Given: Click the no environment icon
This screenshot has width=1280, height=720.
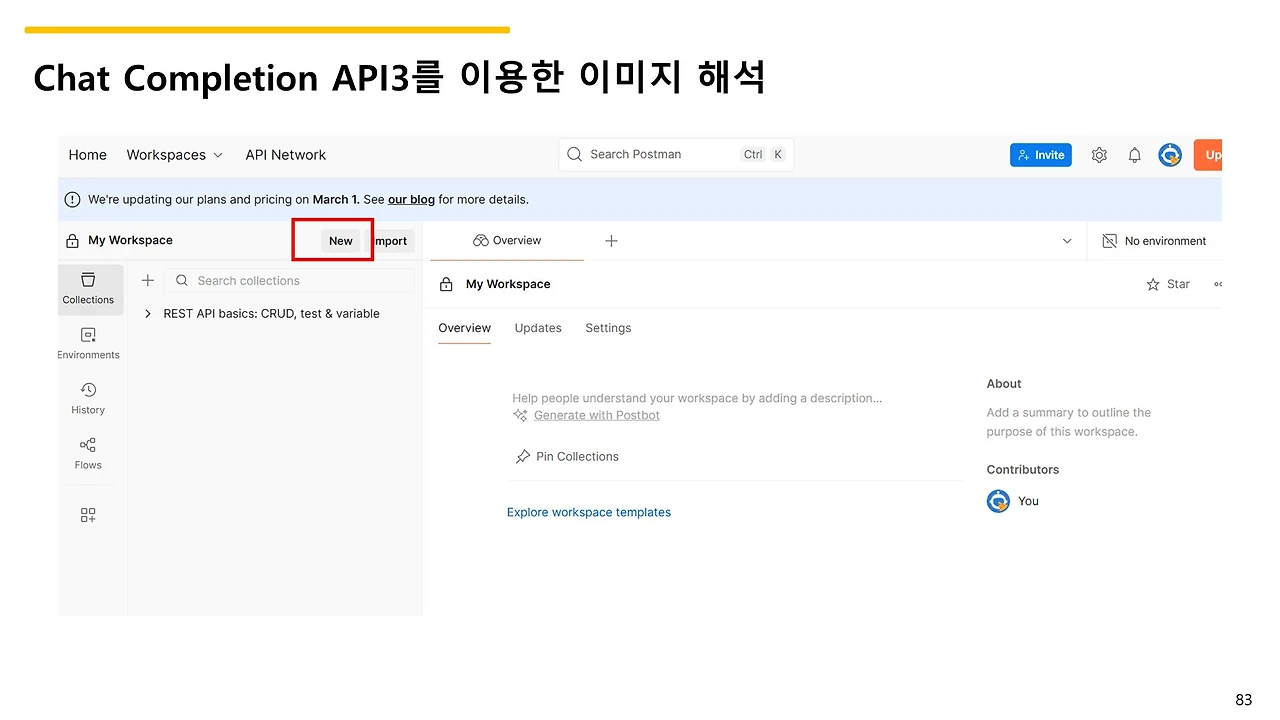Looking at the screenshot, I should click(x=1109, y=241).
